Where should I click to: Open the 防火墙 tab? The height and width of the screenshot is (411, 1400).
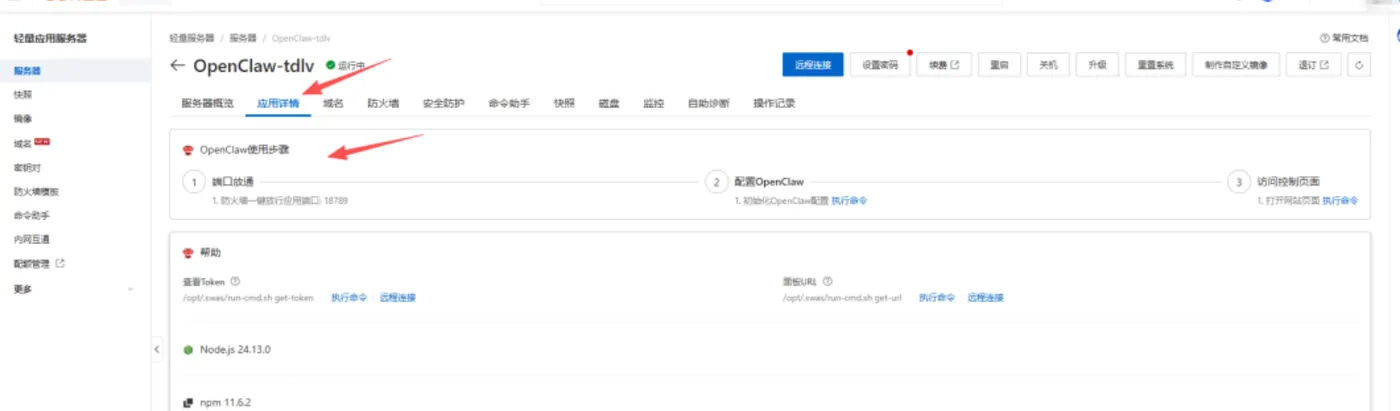click(x=383, y=103)
